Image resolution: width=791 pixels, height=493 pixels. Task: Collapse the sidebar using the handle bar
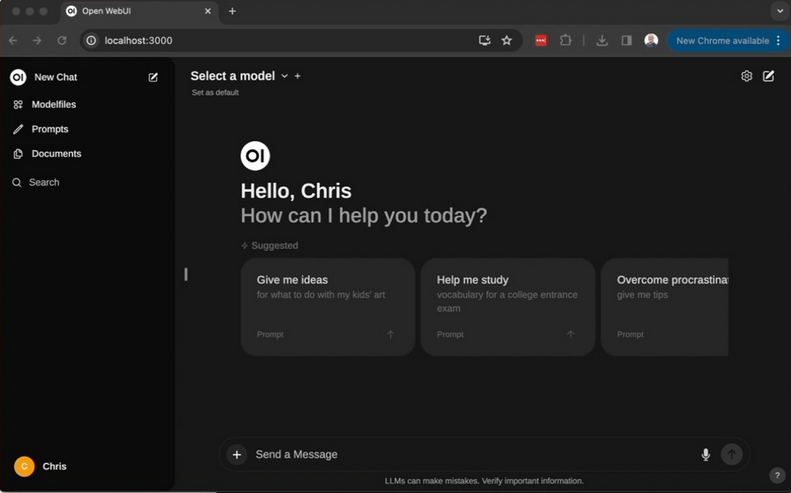click(x=186, y=274)
